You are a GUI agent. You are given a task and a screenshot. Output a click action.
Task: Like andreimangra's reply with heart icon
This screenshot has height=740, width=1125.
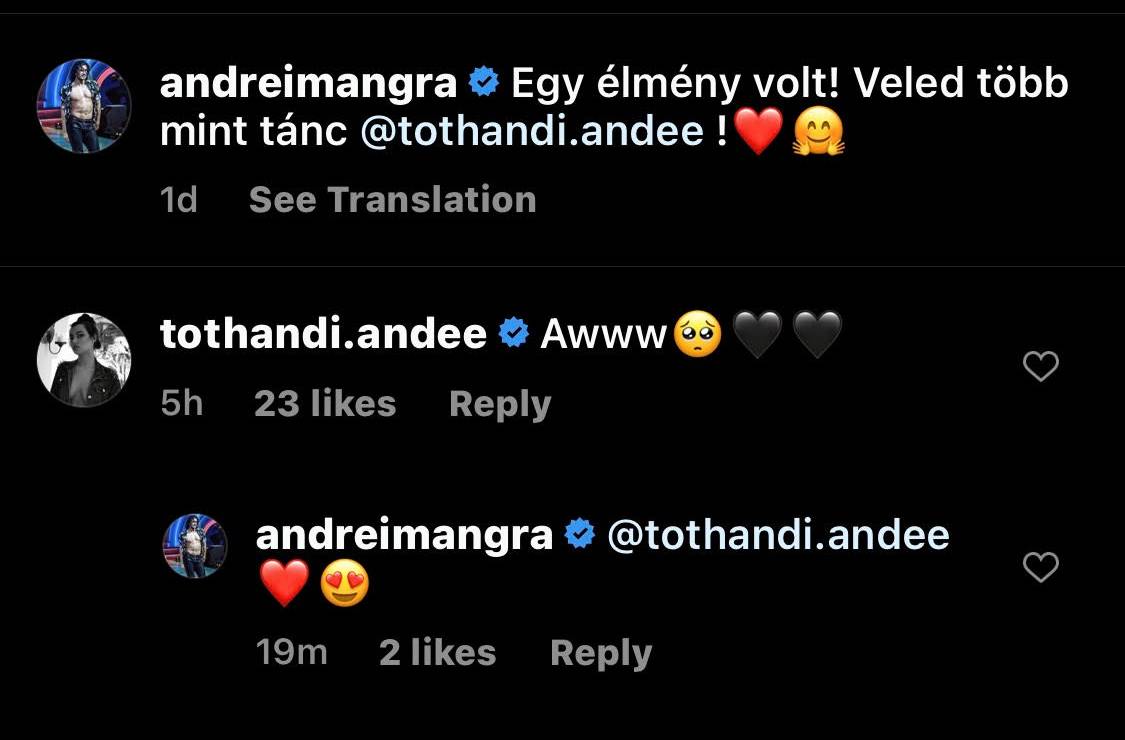click(x=1040, y=567)
